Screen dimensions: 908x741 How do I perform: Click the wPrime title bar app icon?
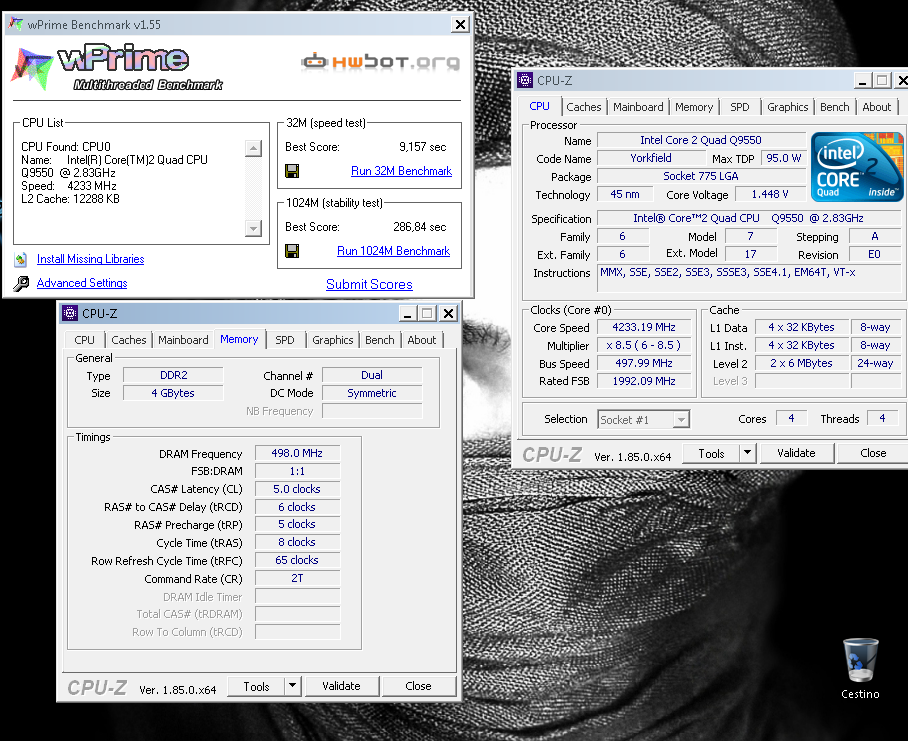pos(16,24)
